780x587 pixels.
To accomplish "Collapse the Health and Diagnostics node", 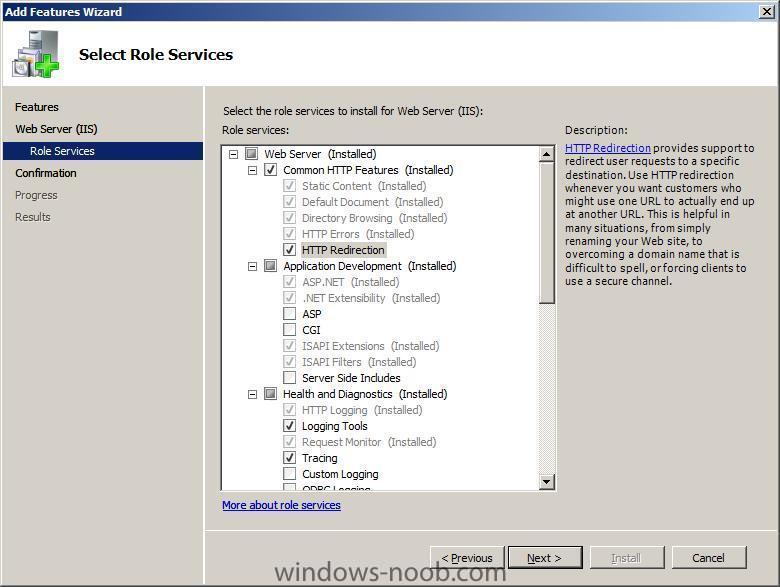I will pyautogui.click(x=252, y=394).
